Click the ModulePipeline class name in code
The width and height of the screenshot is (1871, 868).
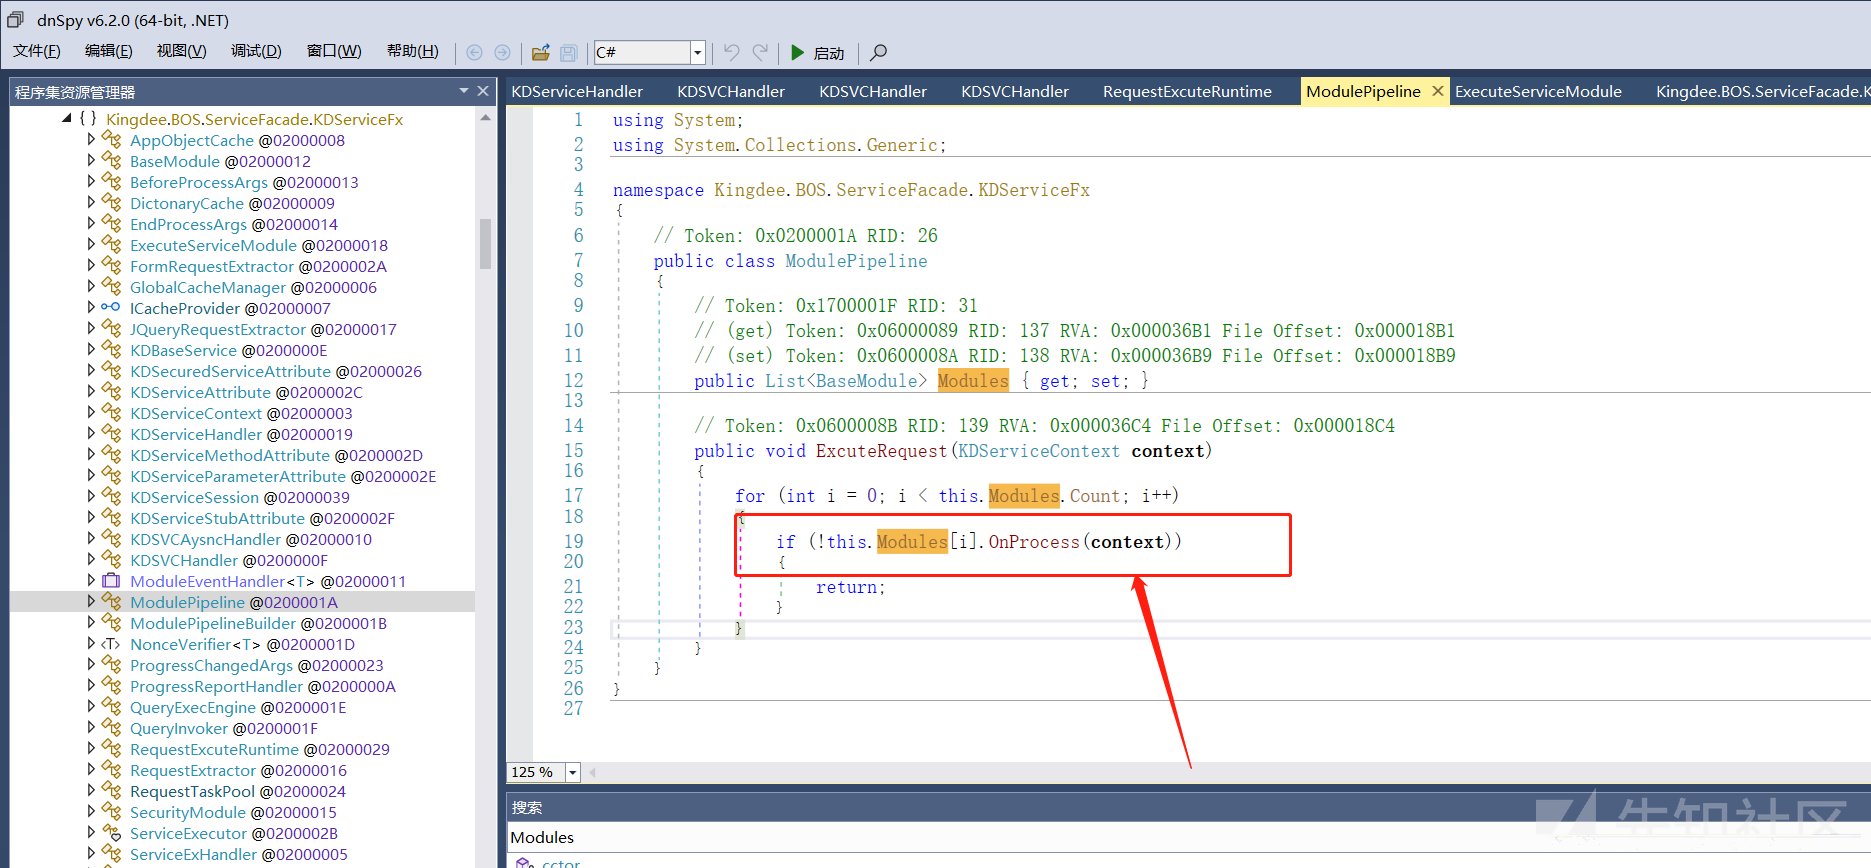[x=856, y=261]
